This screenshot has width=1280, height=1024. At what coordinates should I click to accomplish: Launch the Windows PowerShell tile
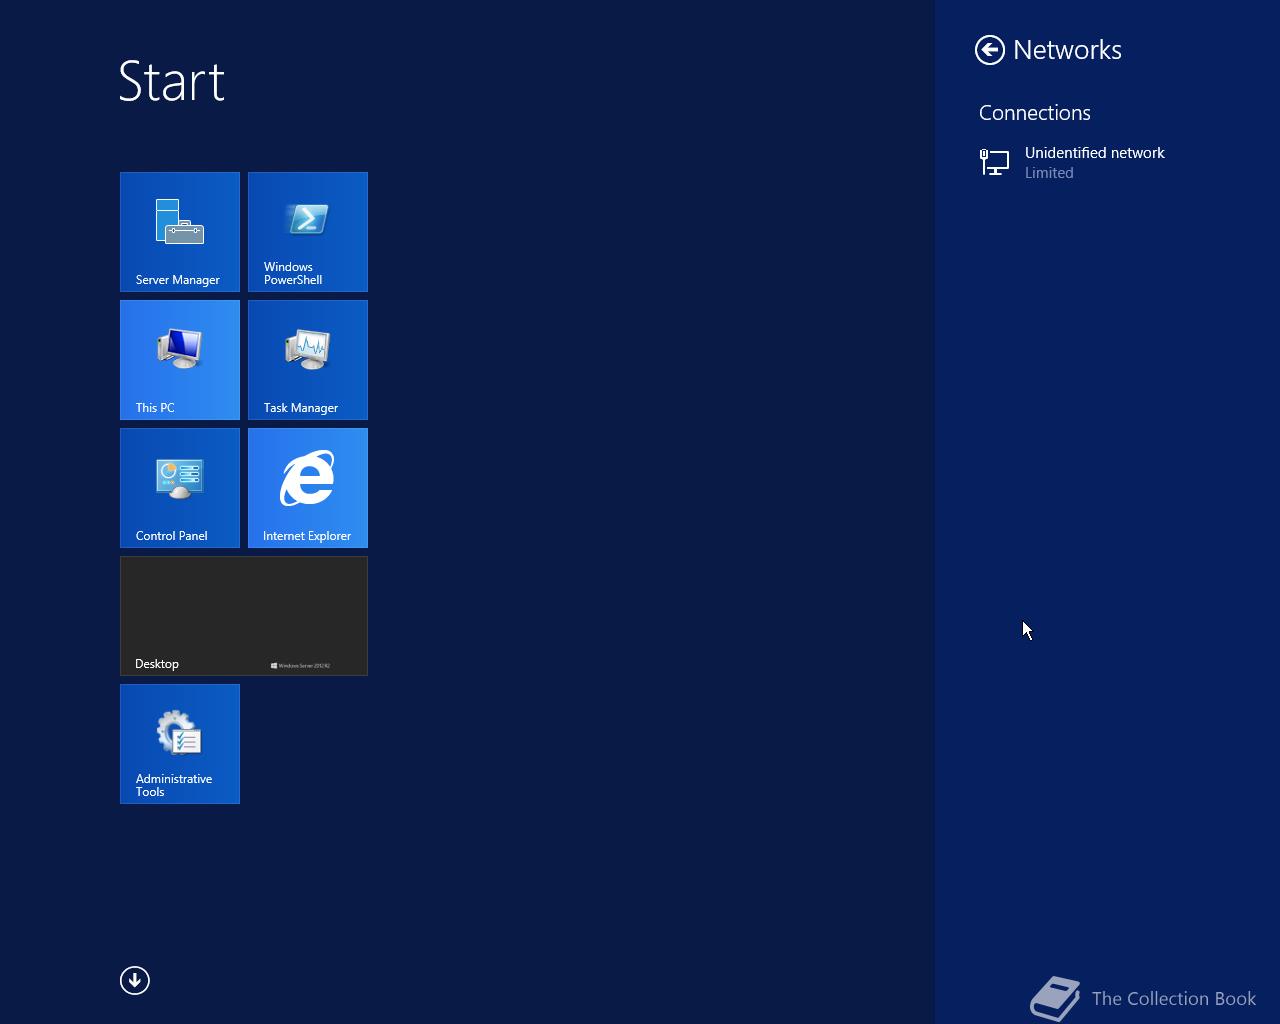pos(308,232)
